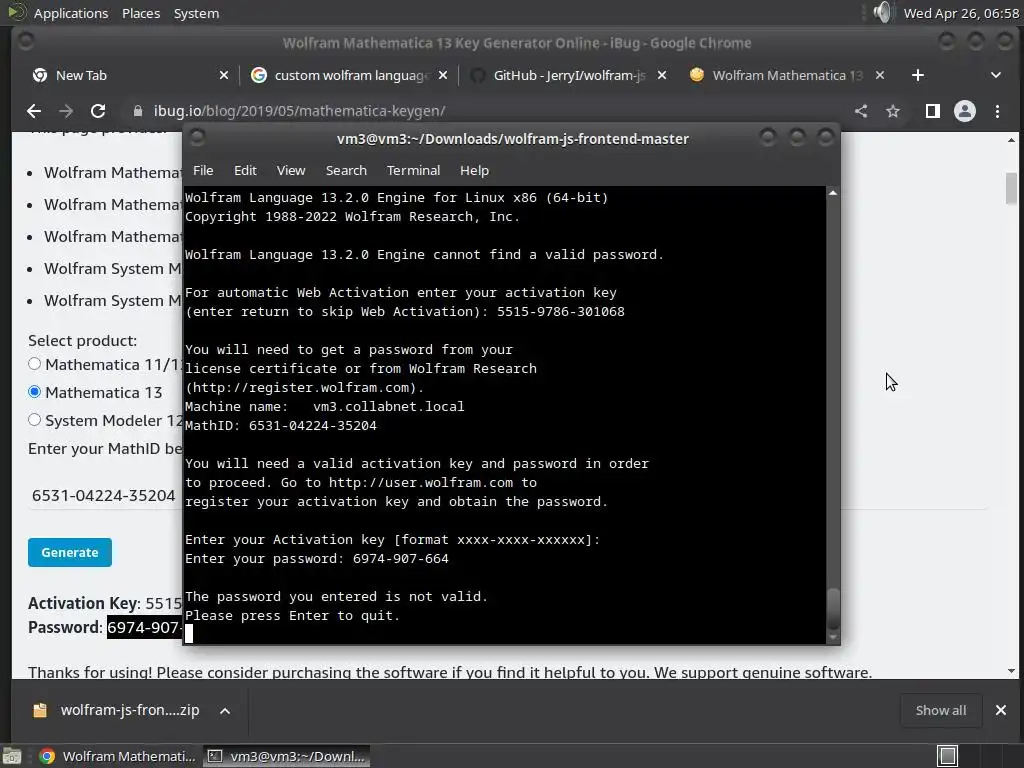1024x768 pixels.
Task: Click the terminal vertical scrollbar thumb
Action: (833, 607)
